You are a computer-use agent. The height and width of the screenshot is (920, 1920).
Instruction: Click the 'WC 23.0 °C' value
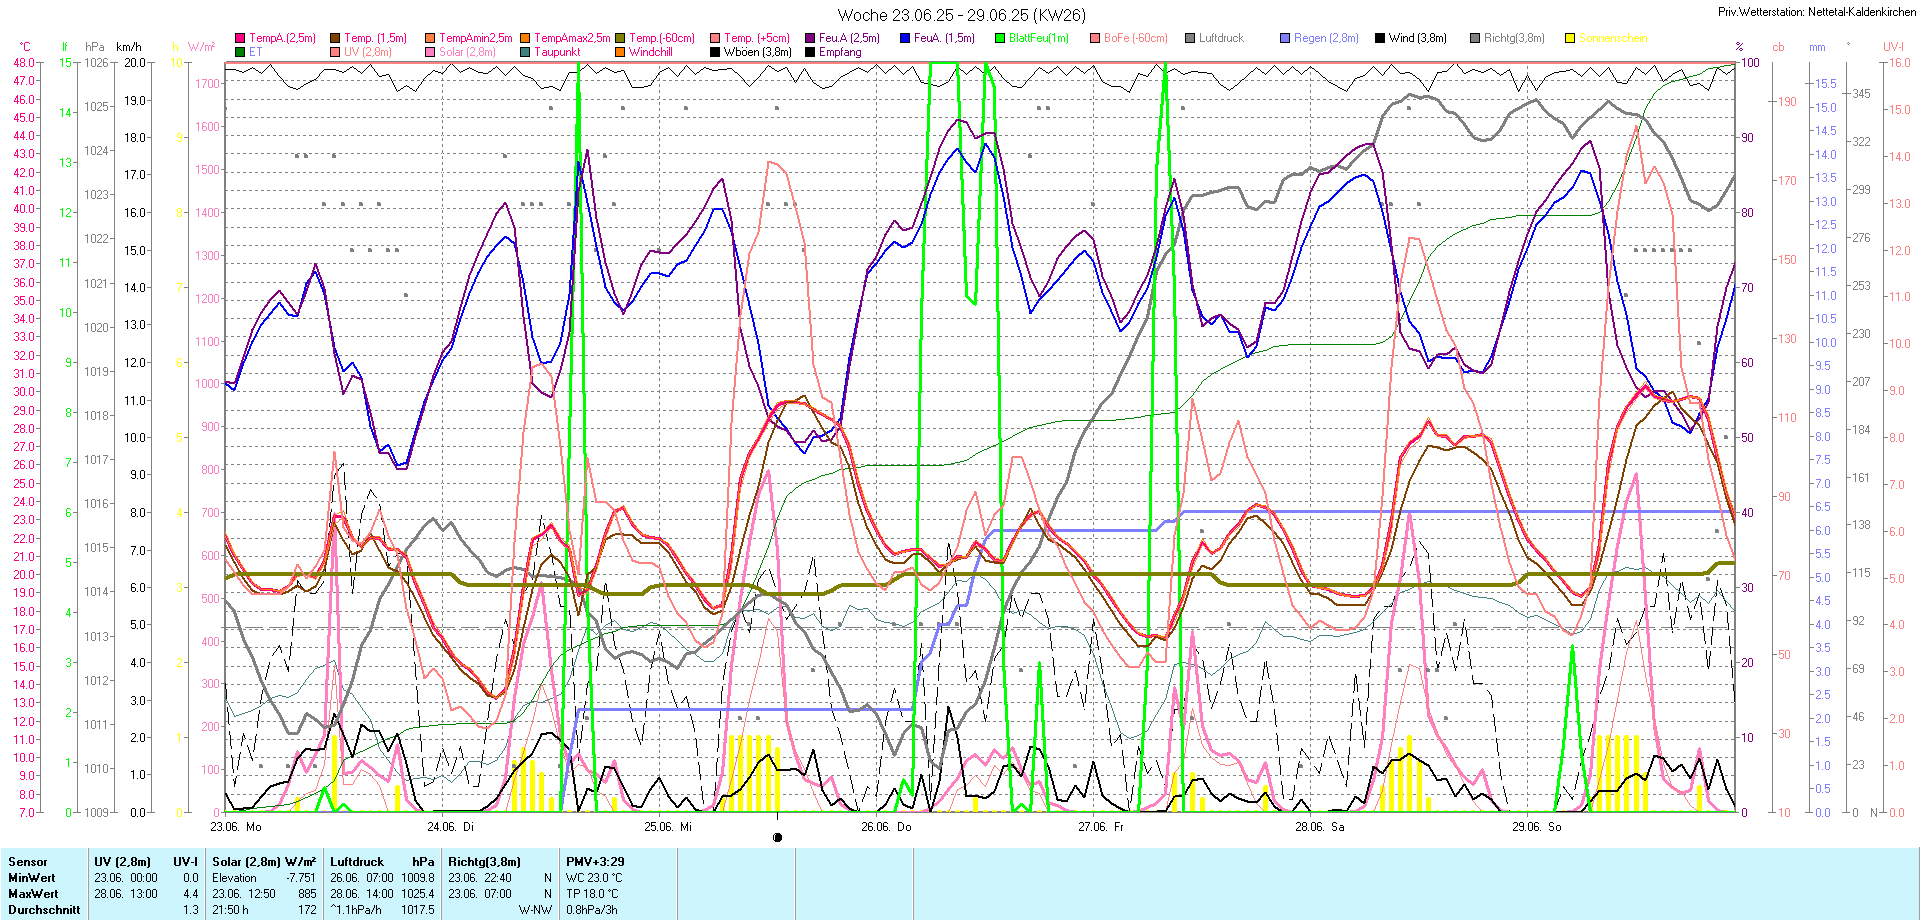[594, 878]
